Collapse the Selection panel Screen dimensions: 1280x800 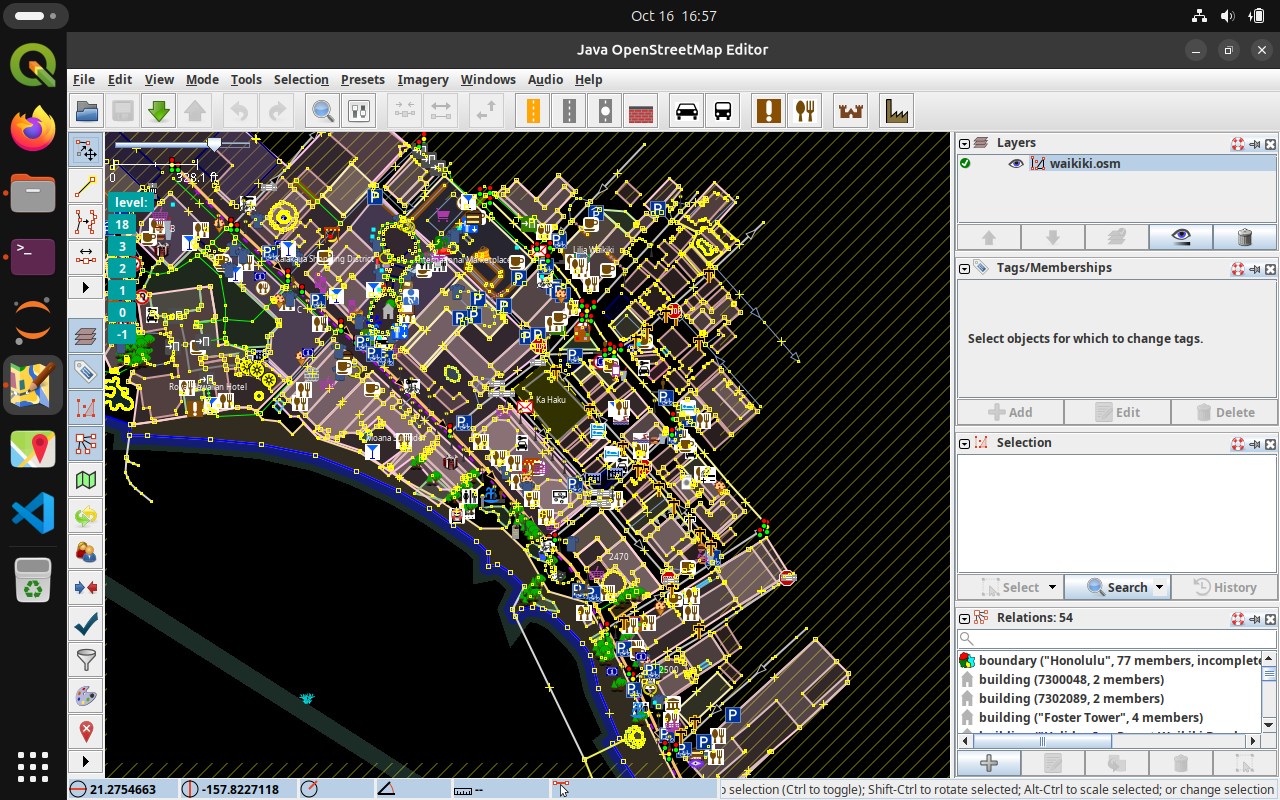965,443
